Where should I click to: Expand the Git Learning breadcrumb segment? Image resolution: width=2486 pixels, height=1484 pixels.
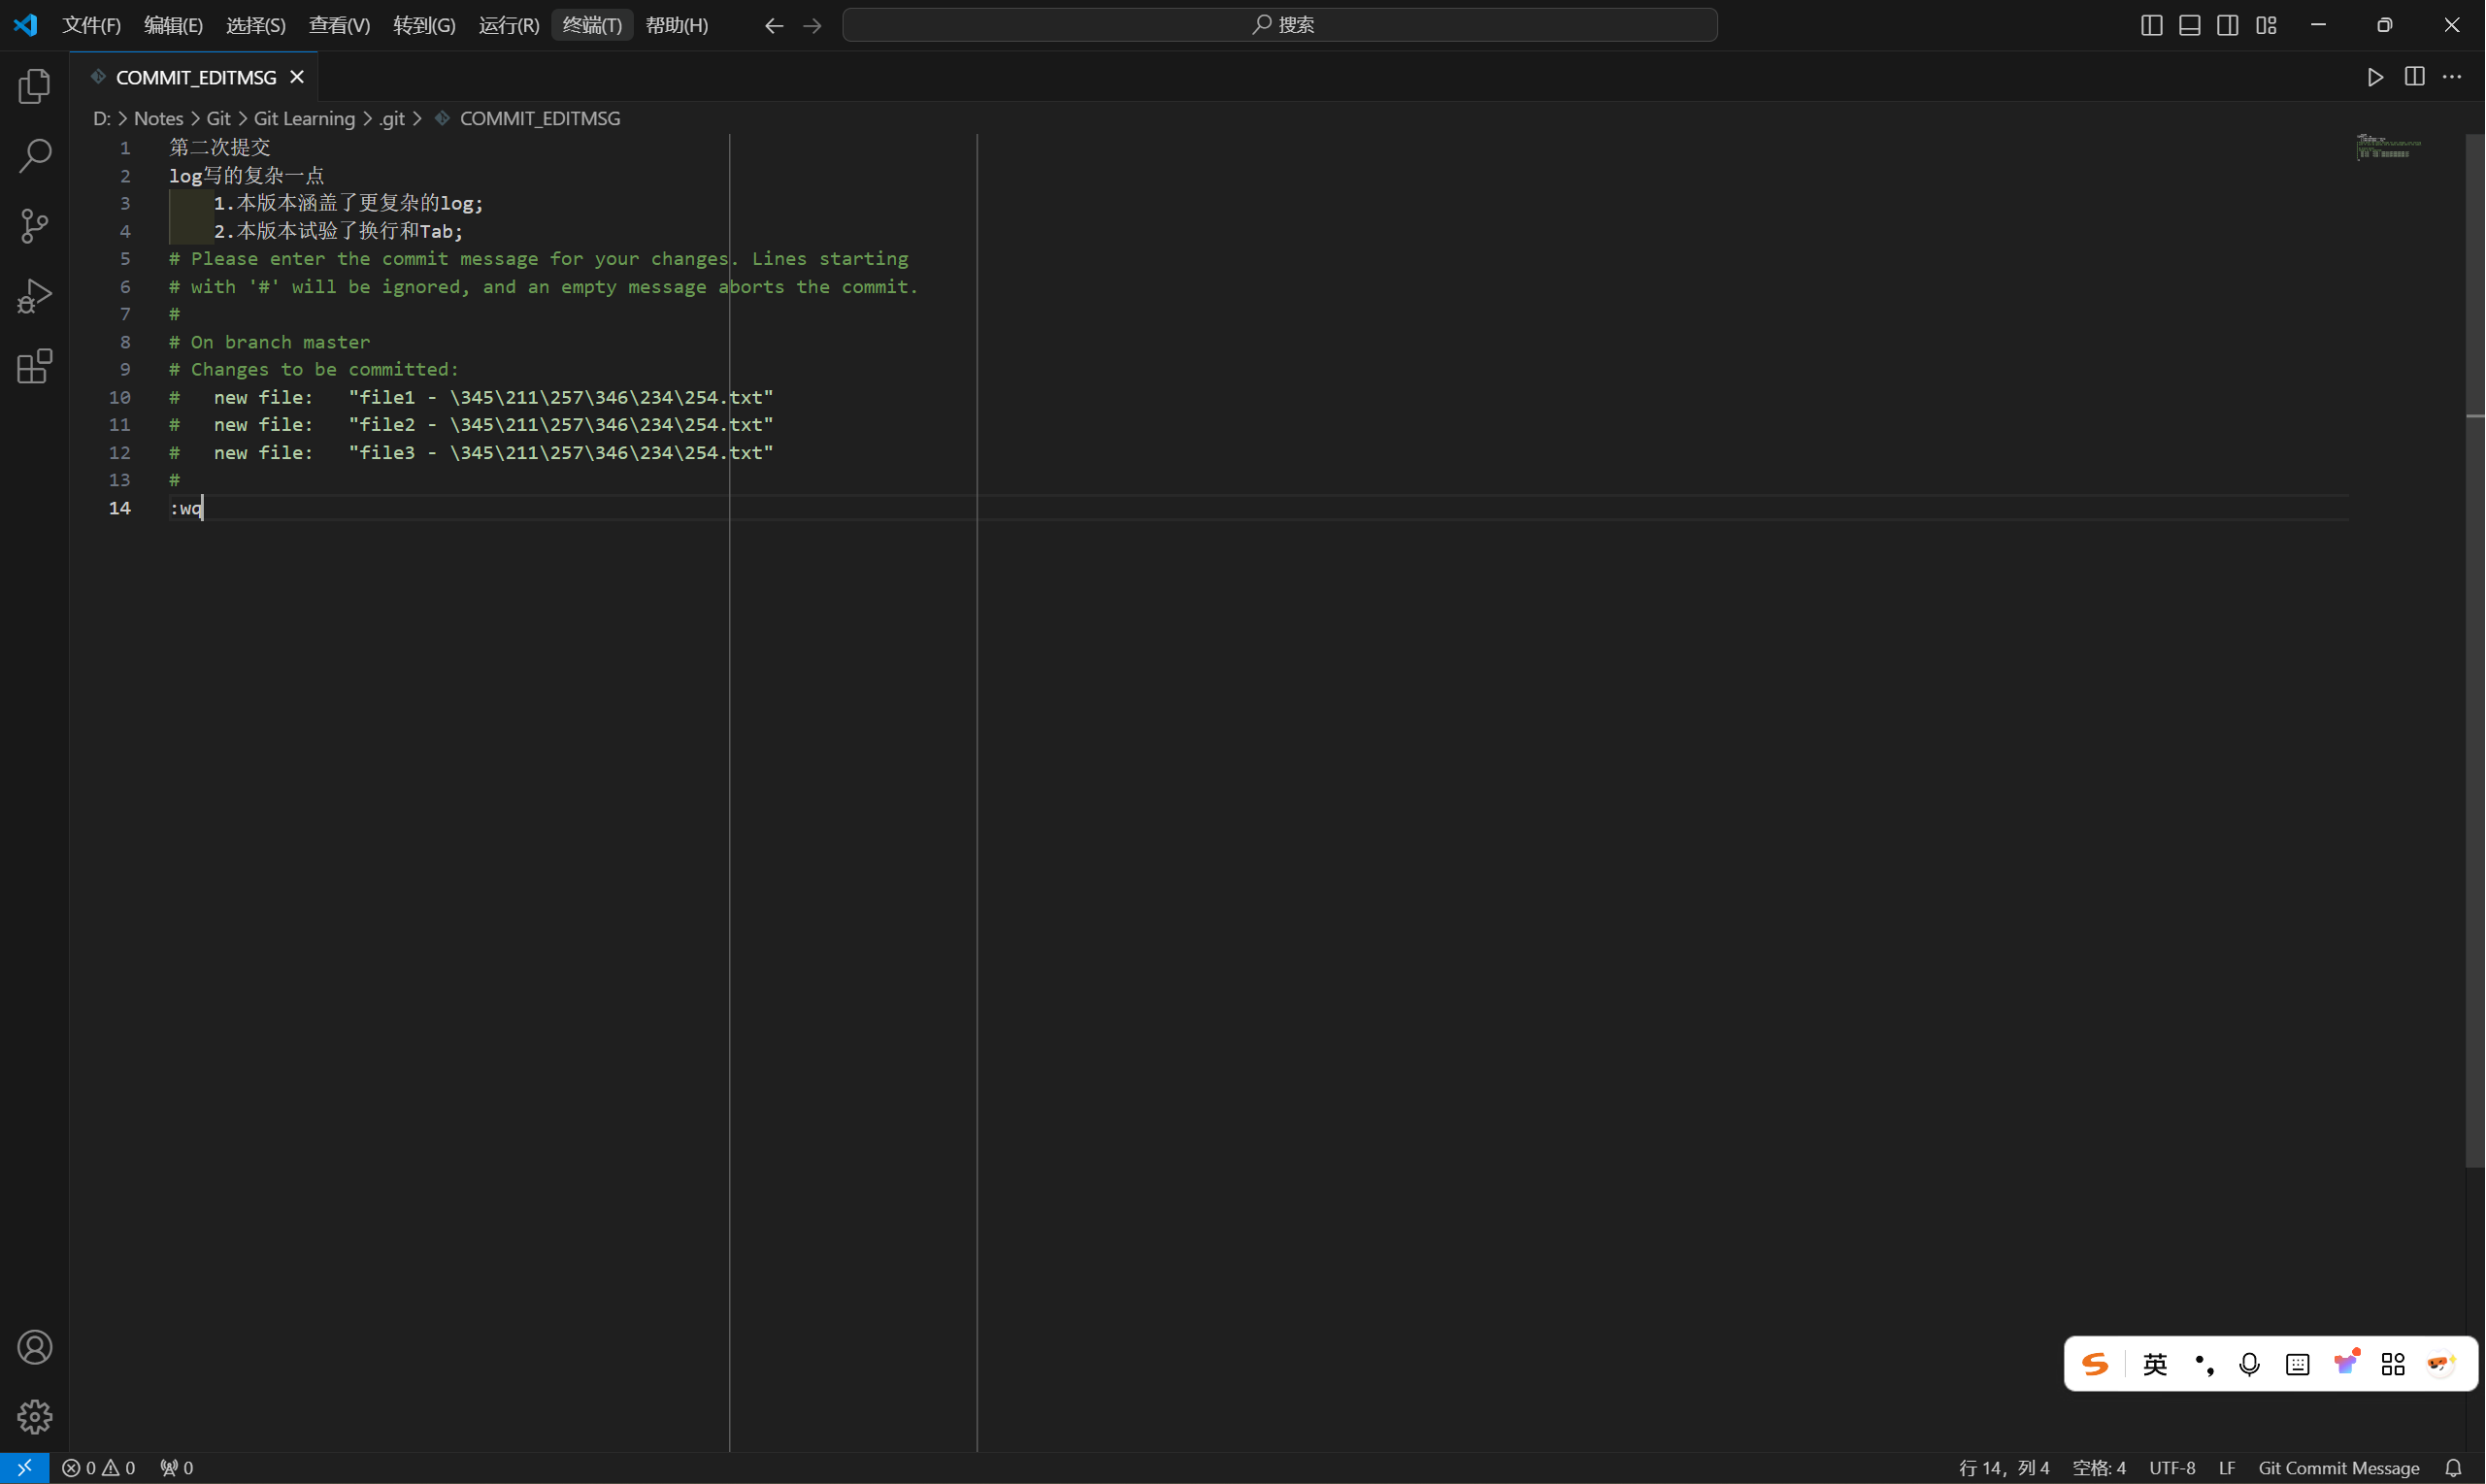coord(304,118)
